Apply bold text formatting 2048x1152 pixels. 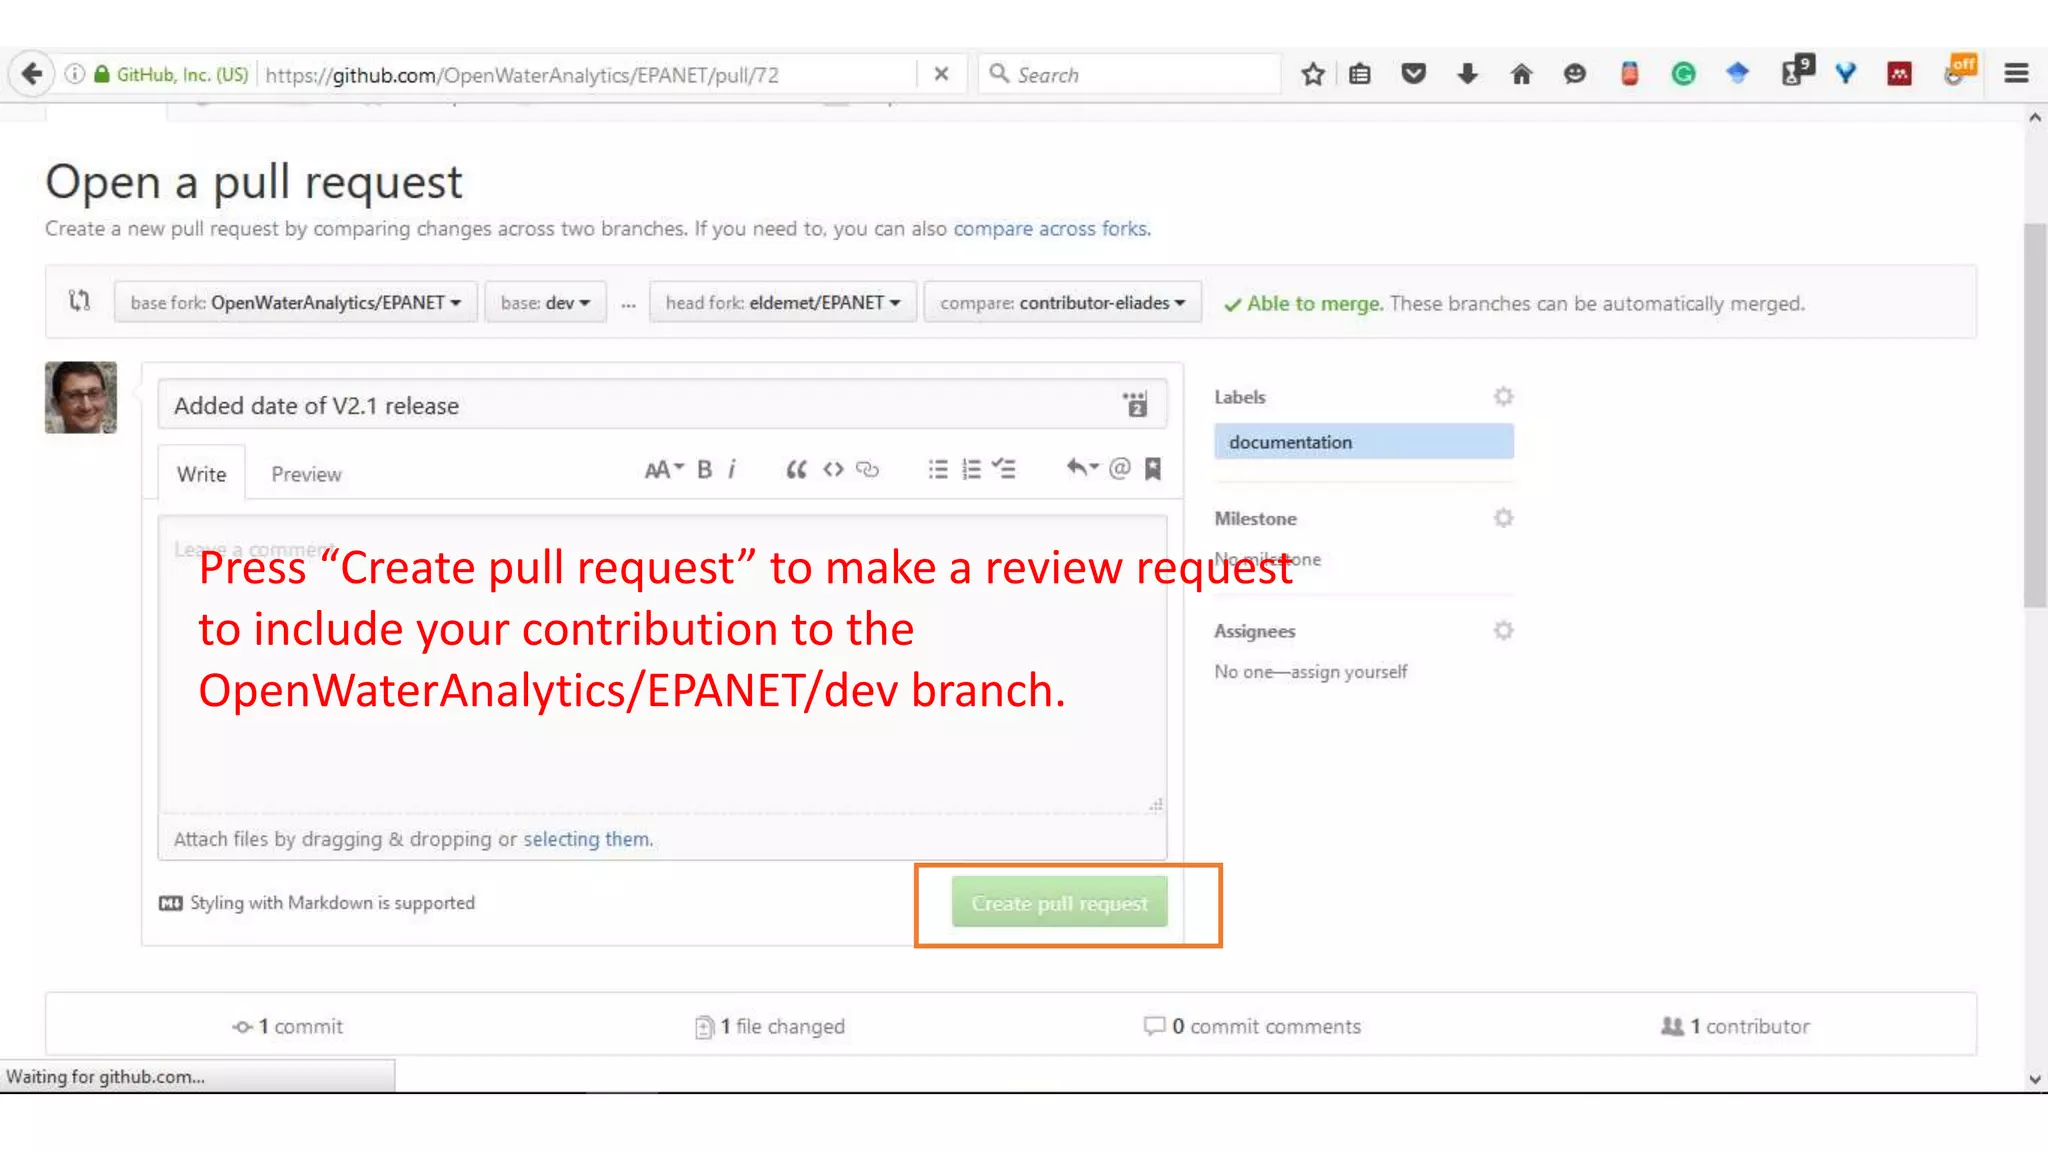(x=704, y=469)
